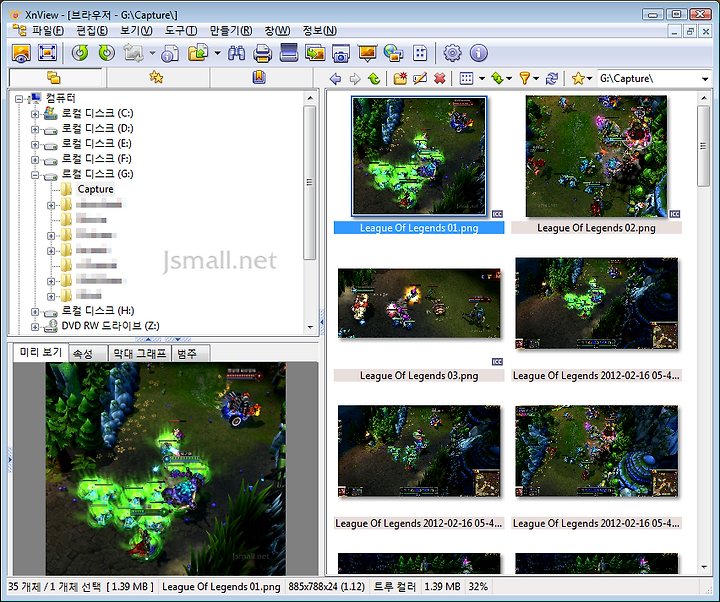The height and width of the screenshot is (602, 720).
Task: Click the fullscreen view toolbar icon
Action: [48, 53]
